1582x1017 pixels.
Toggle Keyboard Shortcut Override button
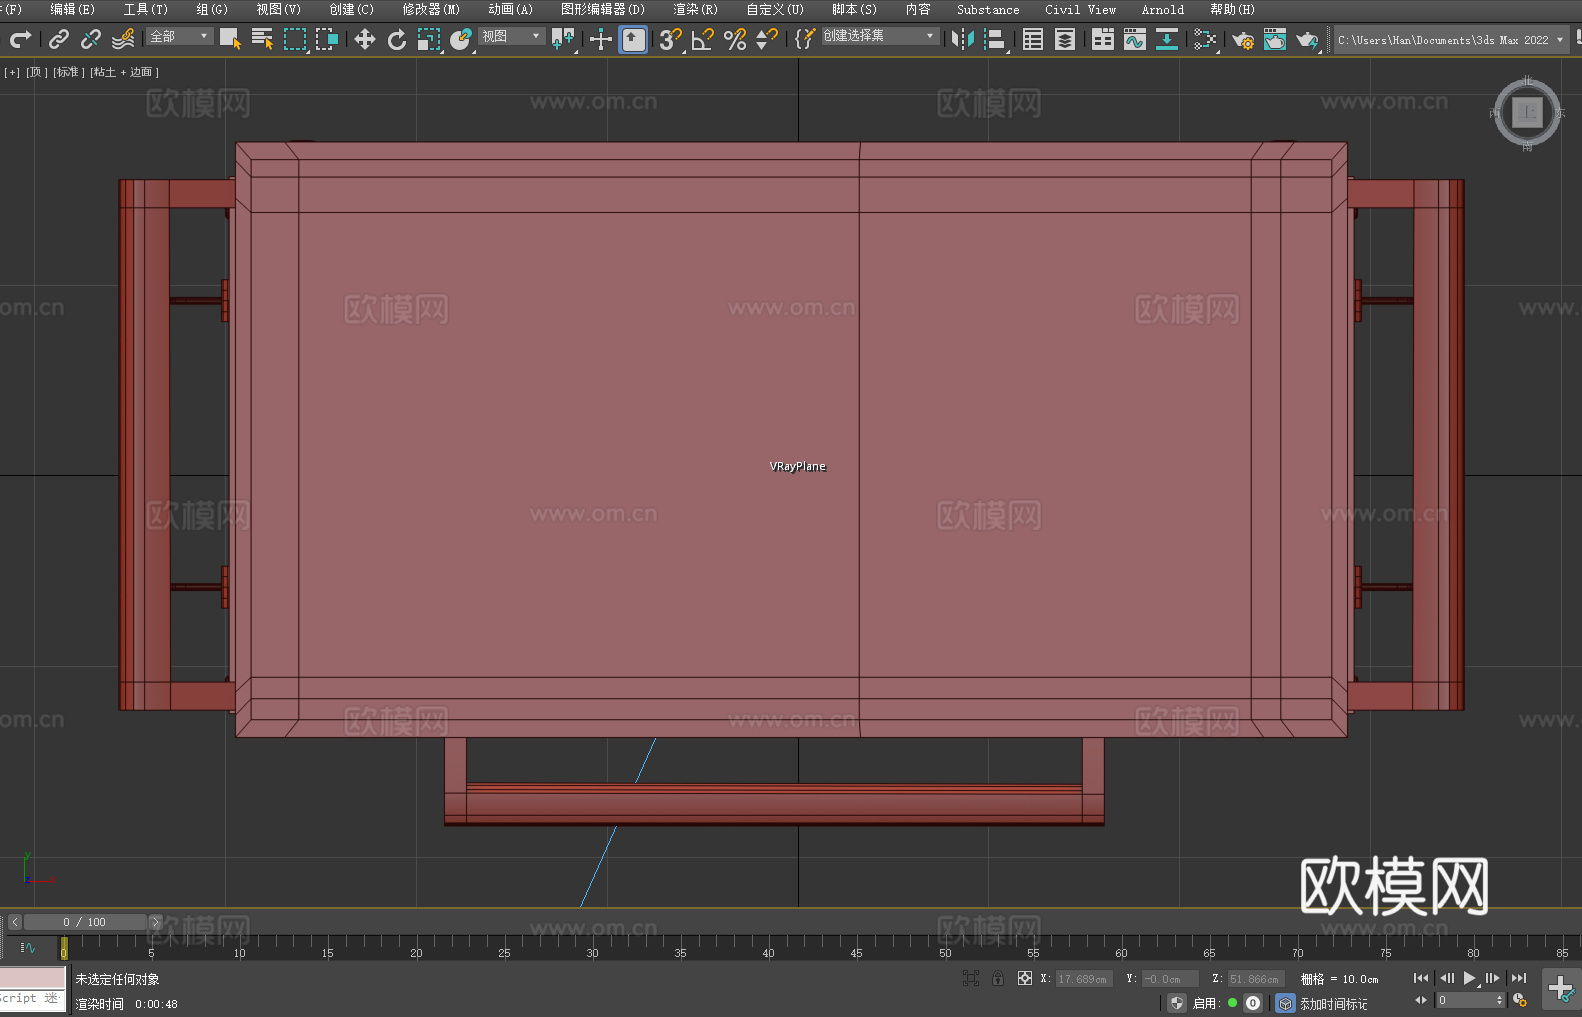click(x=633, y=39)
